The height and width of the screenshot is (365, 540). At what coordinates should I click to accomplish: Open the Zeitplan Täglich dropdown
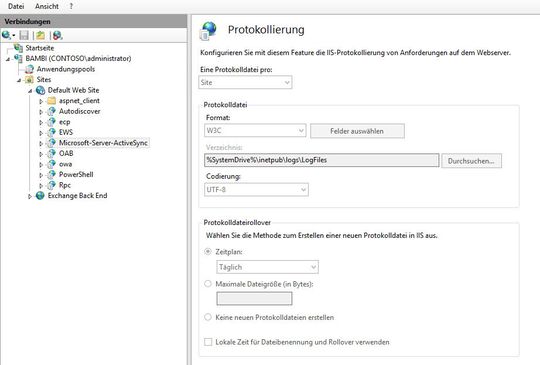point(268,267)
